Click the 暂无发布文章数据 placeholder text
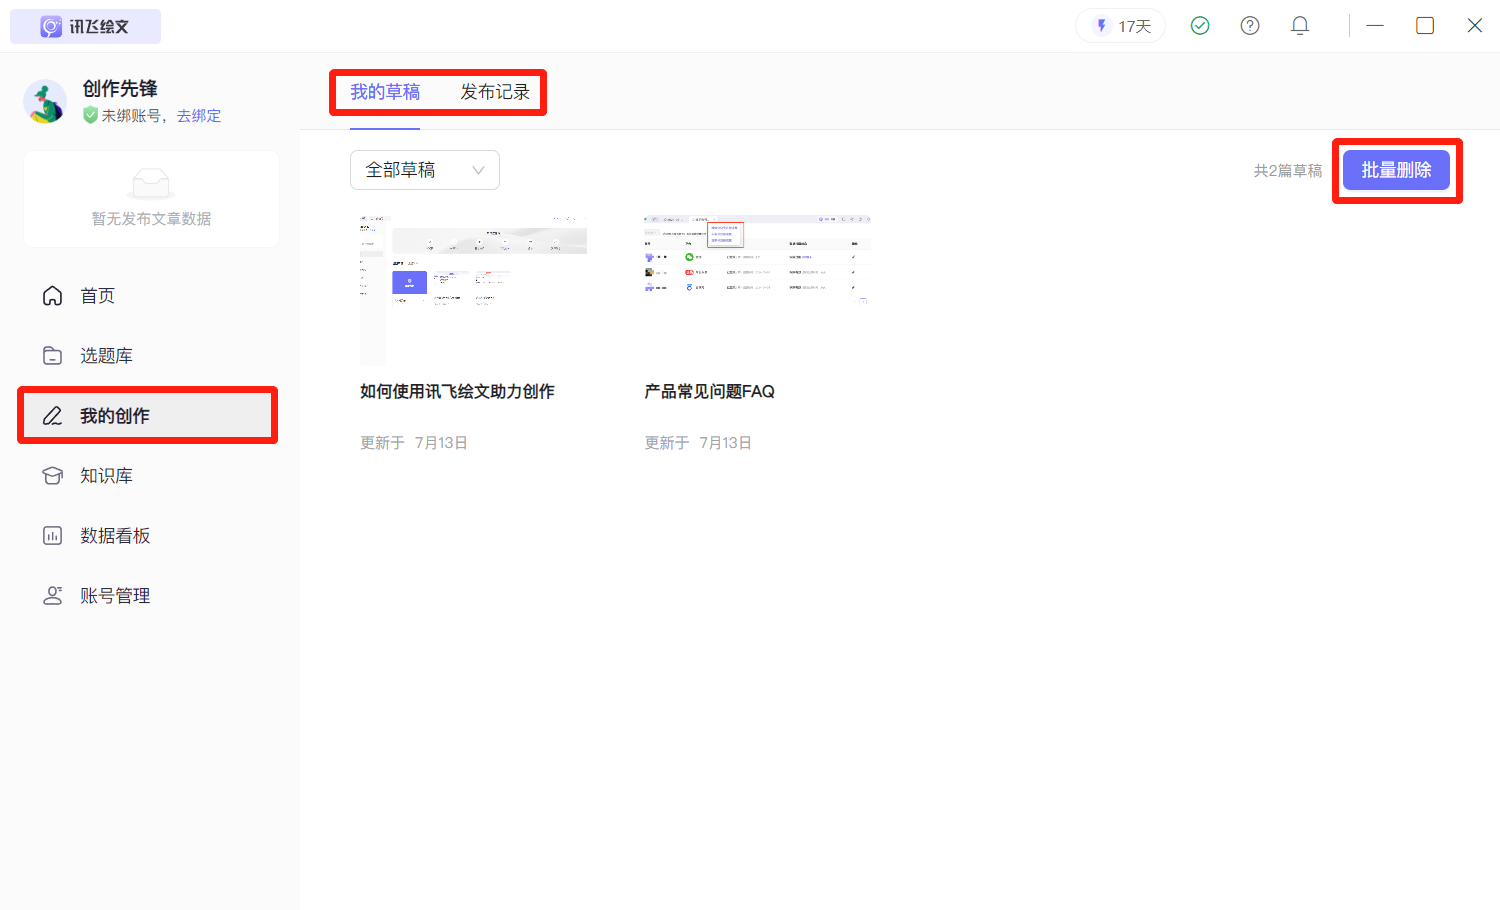The width and height of the screenshot is (1500, 910). pos(151,219)
